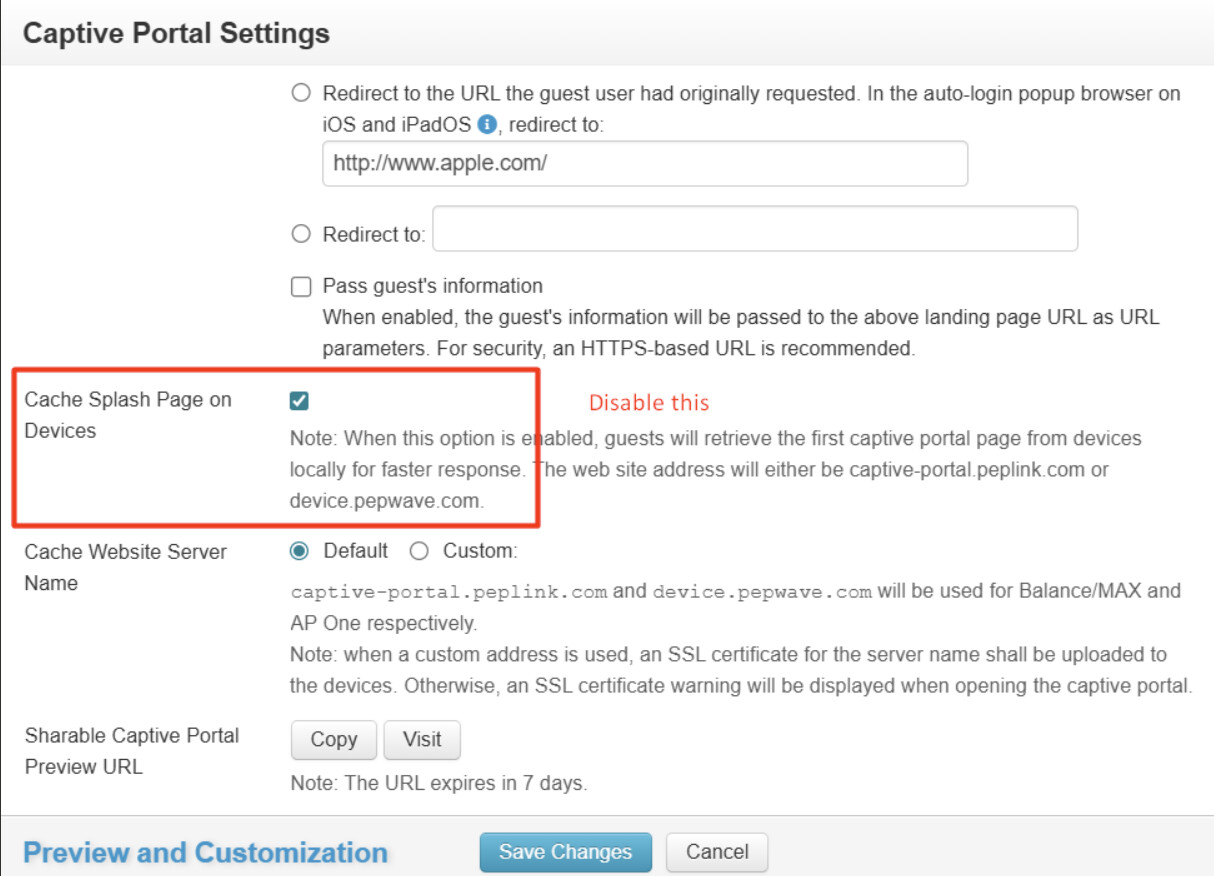
Task: Open the Preview and Customization section heading
Action: [205, 853]
